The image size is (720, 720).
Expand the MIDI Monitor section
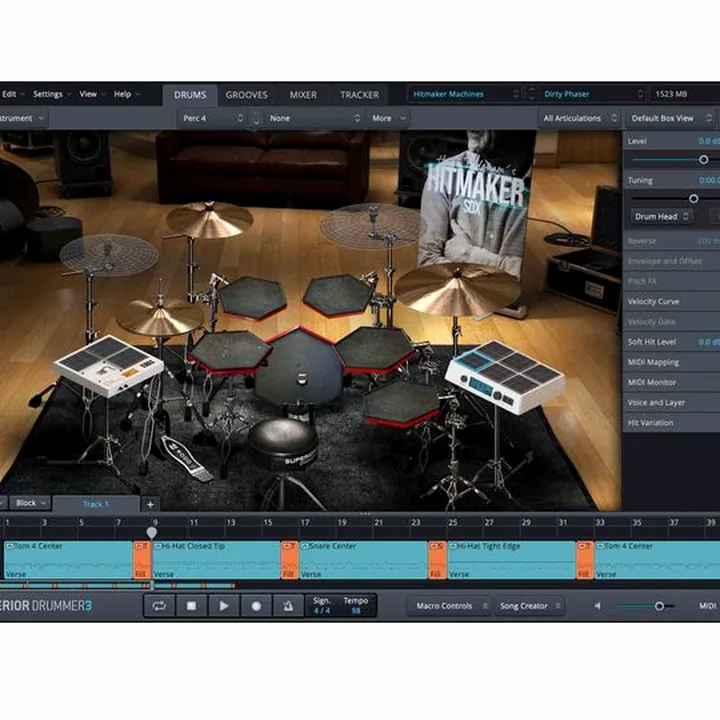(x=671, y=382)
